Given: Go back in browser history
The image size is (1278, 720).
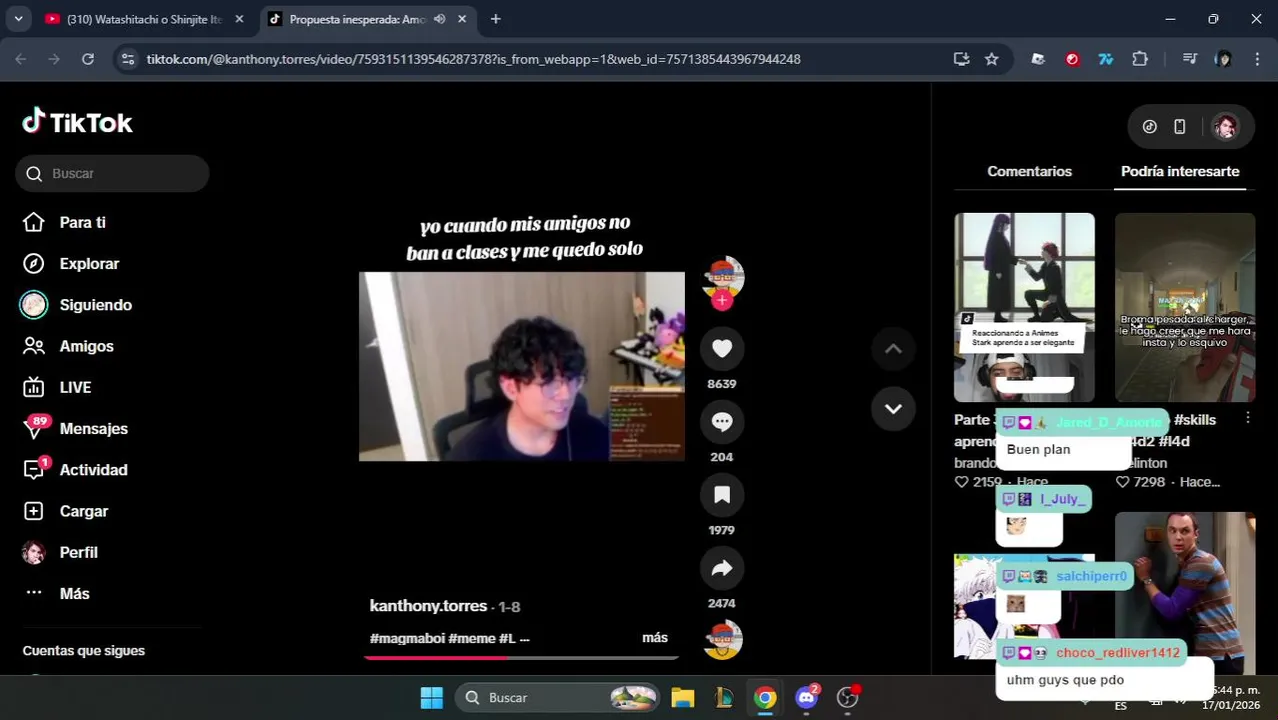Looking at the screenshot, I should pos(21,59).
